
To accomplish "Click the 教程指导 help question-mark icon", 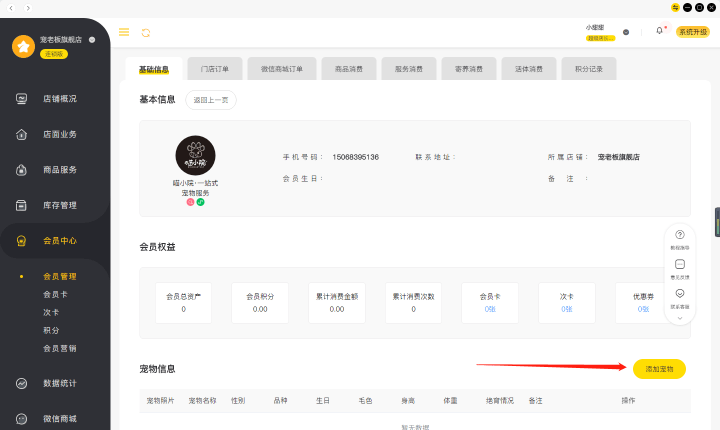I will [x=680, y=235].
